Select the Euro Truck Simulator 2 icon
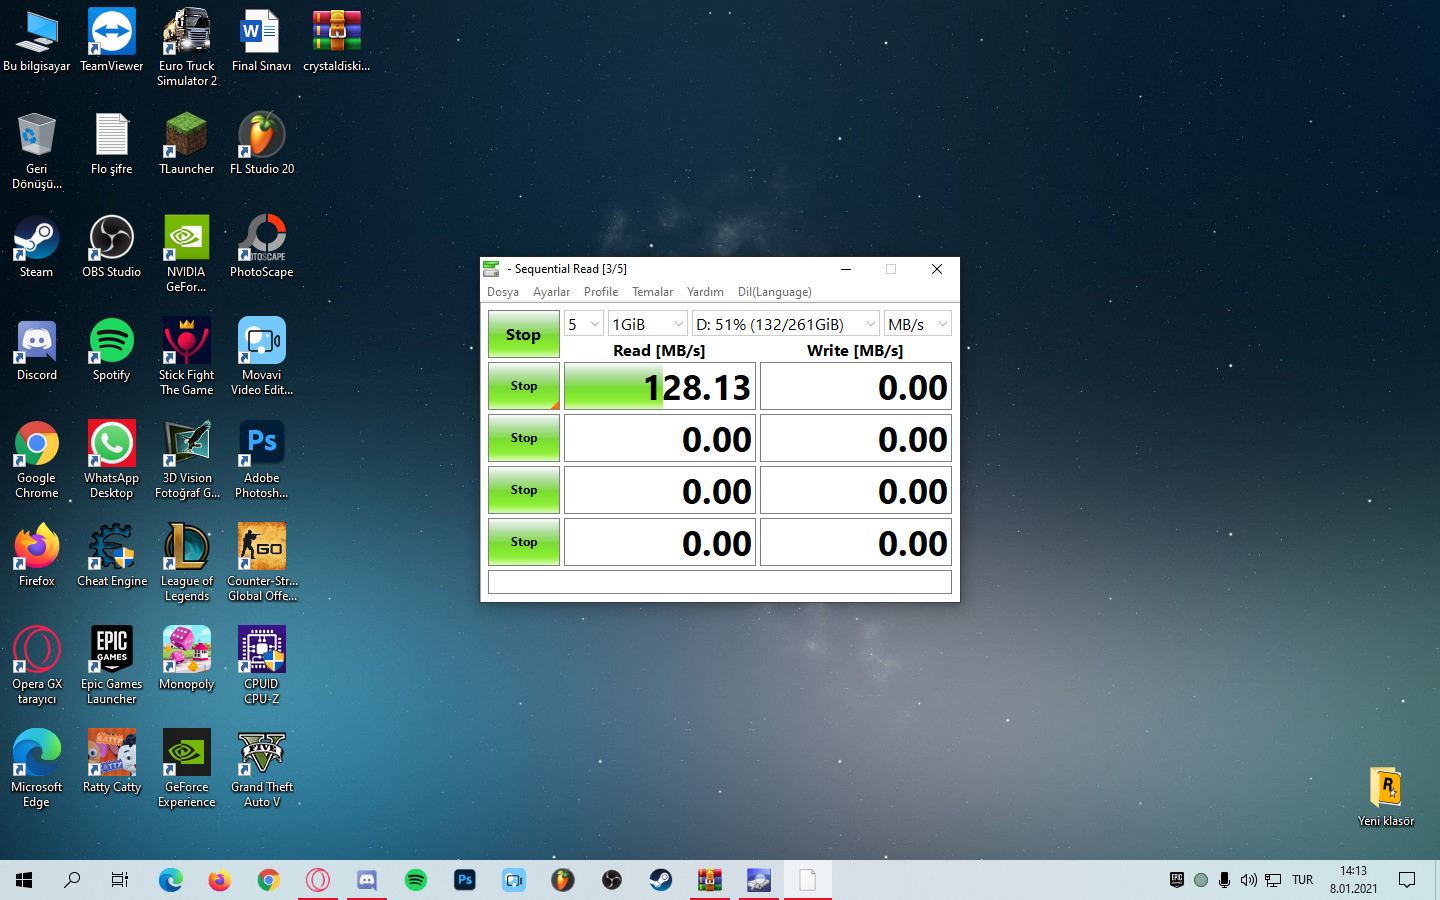The width and height of the screenshot is (1440, 900). tap(187, 48)
